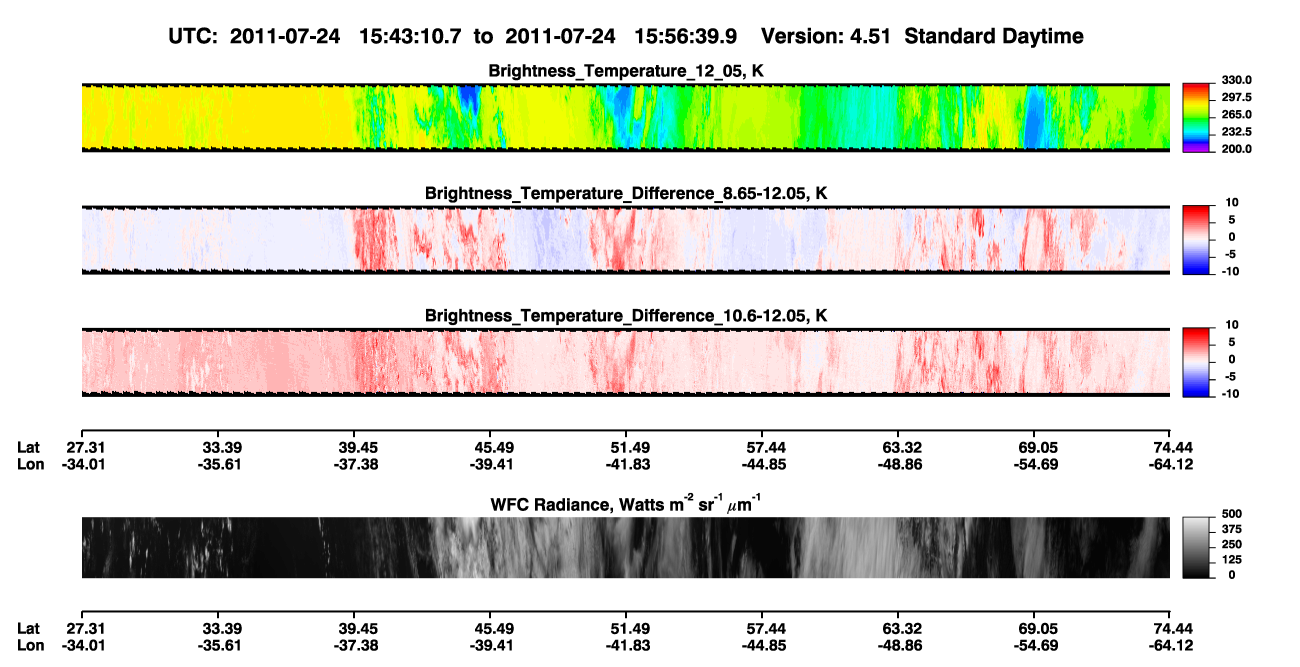
Task: Click the -5 tick of the 10.6-12.05 colorbar
Action: [1231, 377]
